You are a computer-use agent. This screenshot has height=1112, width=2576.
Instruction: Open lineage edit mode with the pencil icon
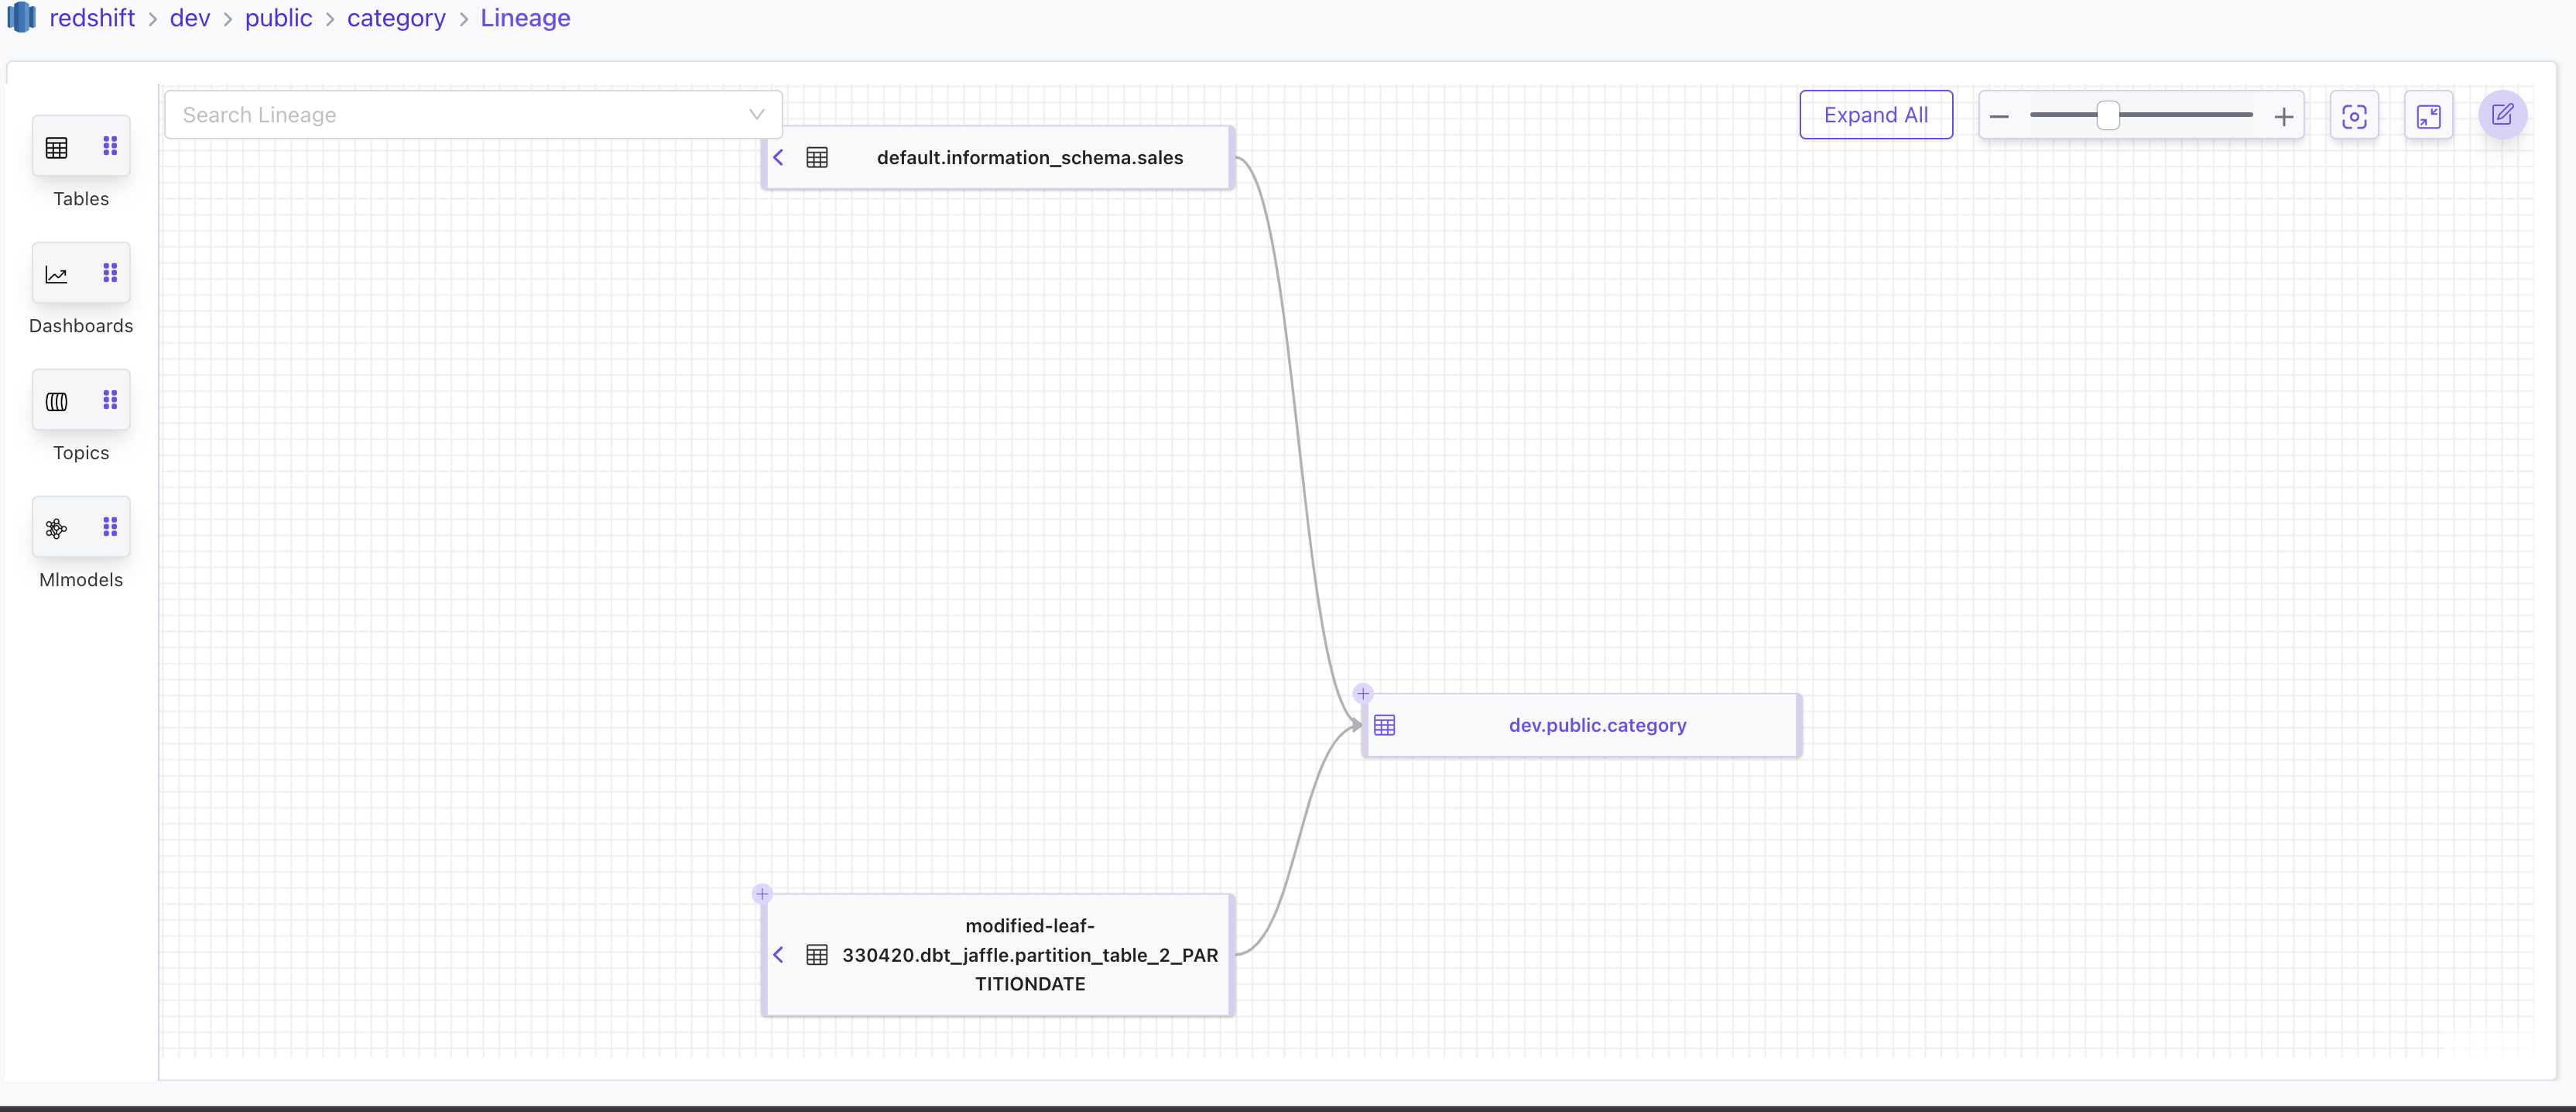2503,115
